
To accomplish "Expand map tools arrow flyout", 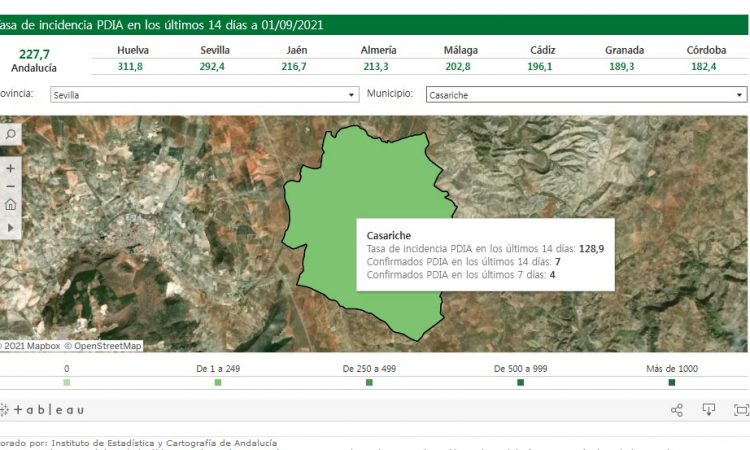I will (10, 227).
